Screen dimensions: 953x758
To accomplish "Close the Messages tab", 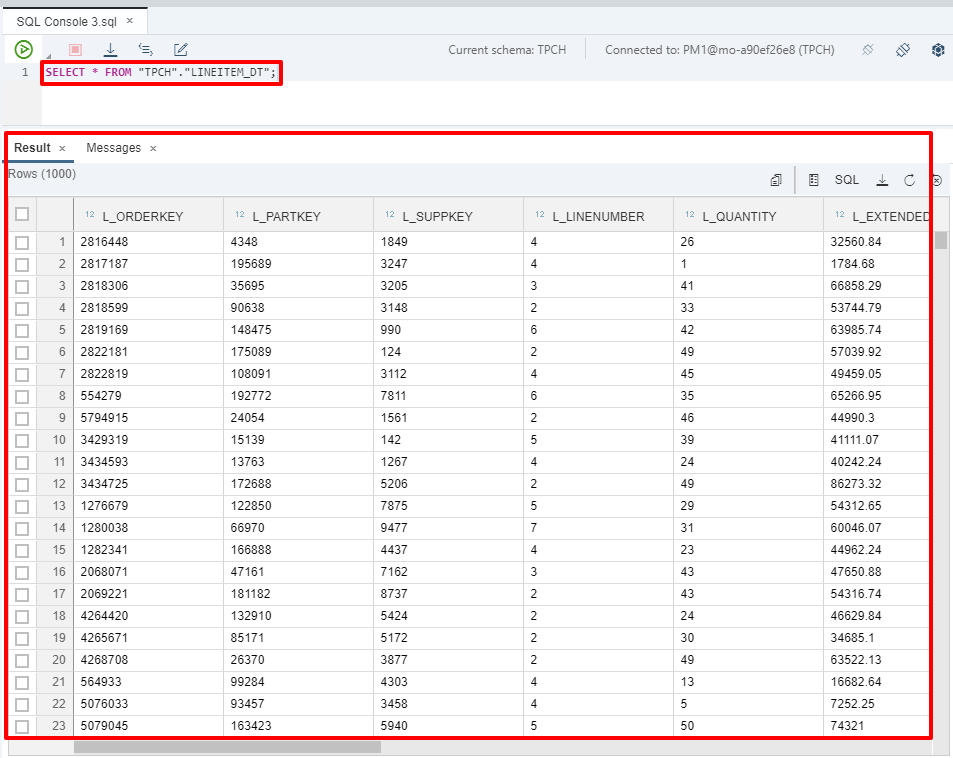I will [x=153, y=148].
